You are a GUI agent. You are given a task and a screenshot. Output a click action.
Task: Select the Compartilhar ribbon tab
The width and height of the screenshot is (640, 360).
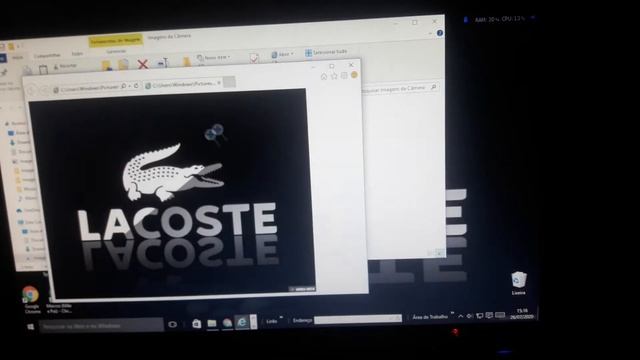pos(47,56)
